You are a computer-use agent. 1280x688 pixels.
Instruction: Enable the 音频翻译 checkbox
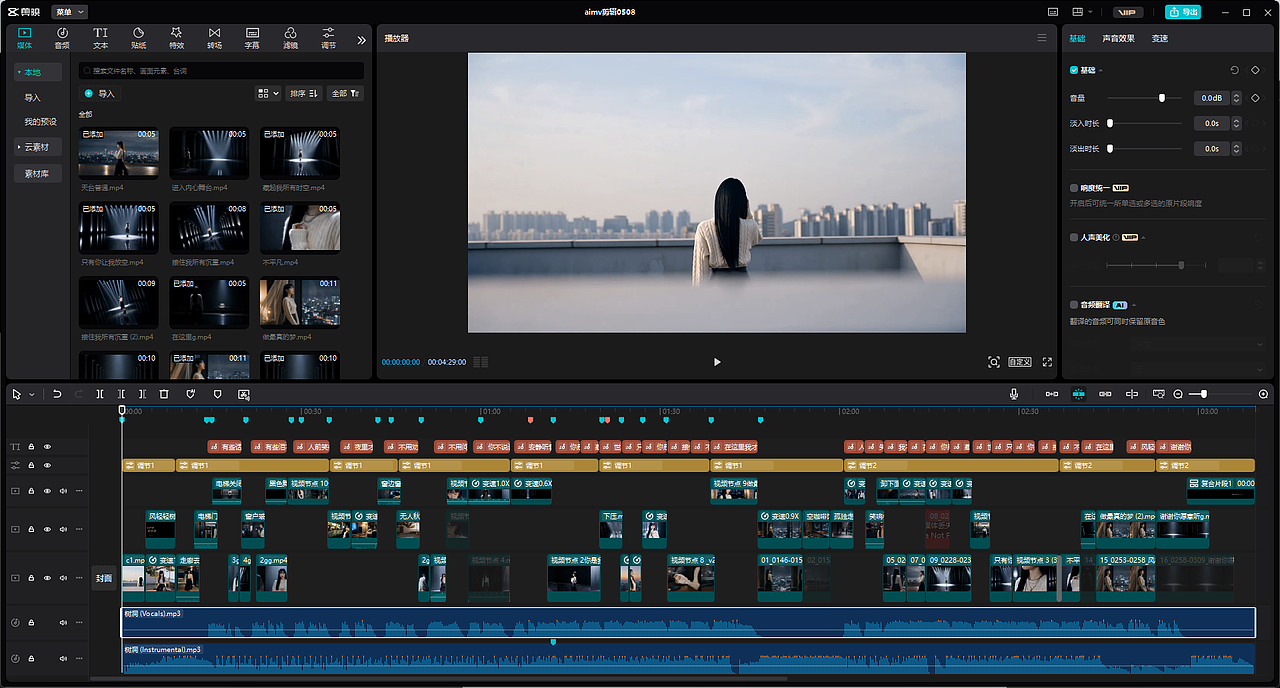1074,304
